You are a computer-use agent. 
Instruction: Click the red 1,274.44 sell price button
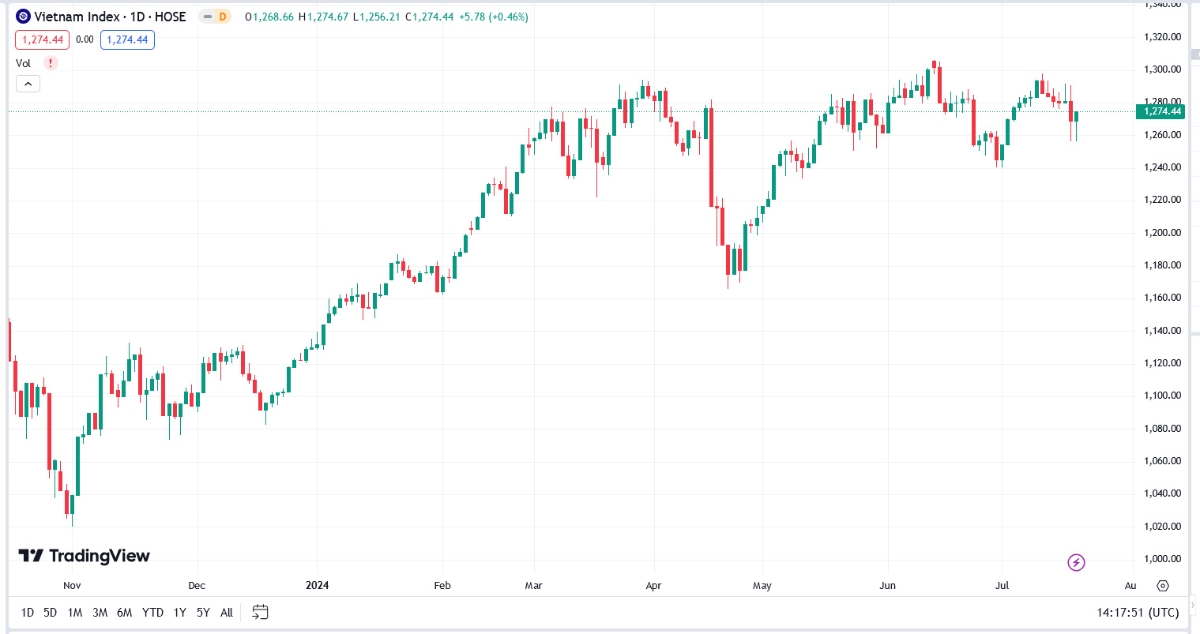pos(41,40)
